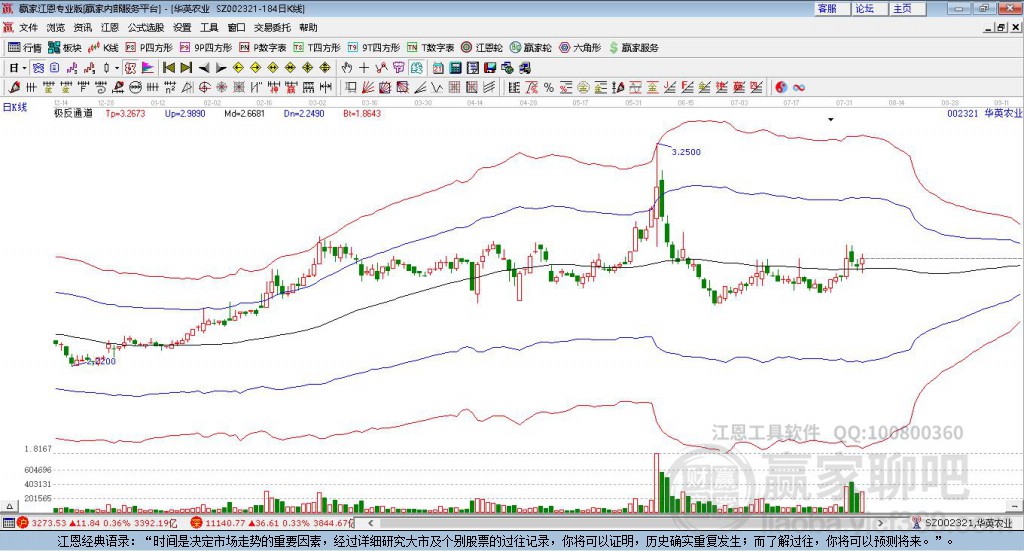Click the small black triangle marker above chart

coord(831,119)
